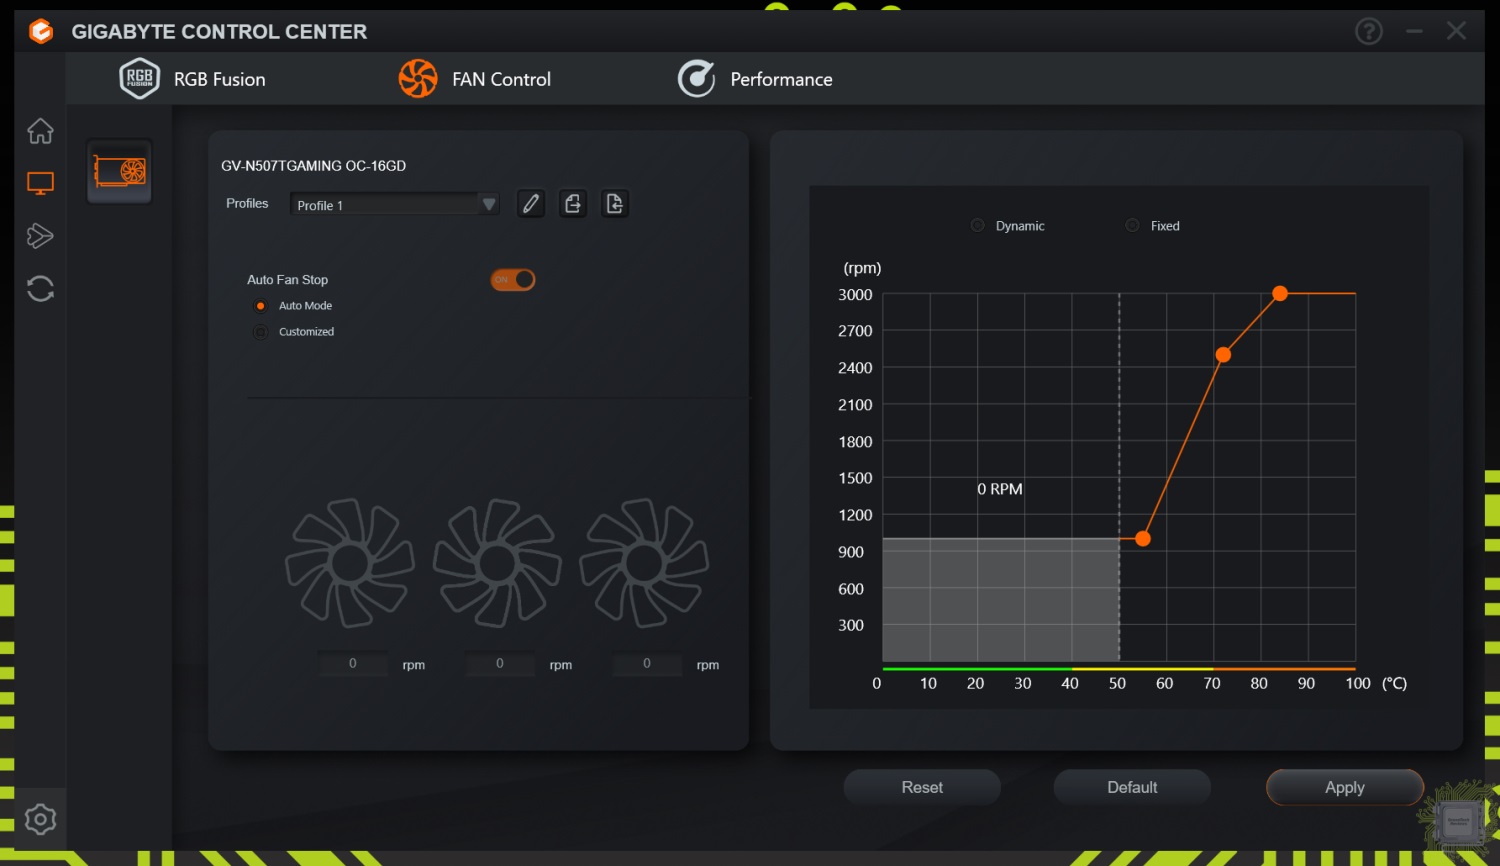Click the pencil edit profile icon
The height and width of the screenshot is (866, 1500).
[531, 204]
